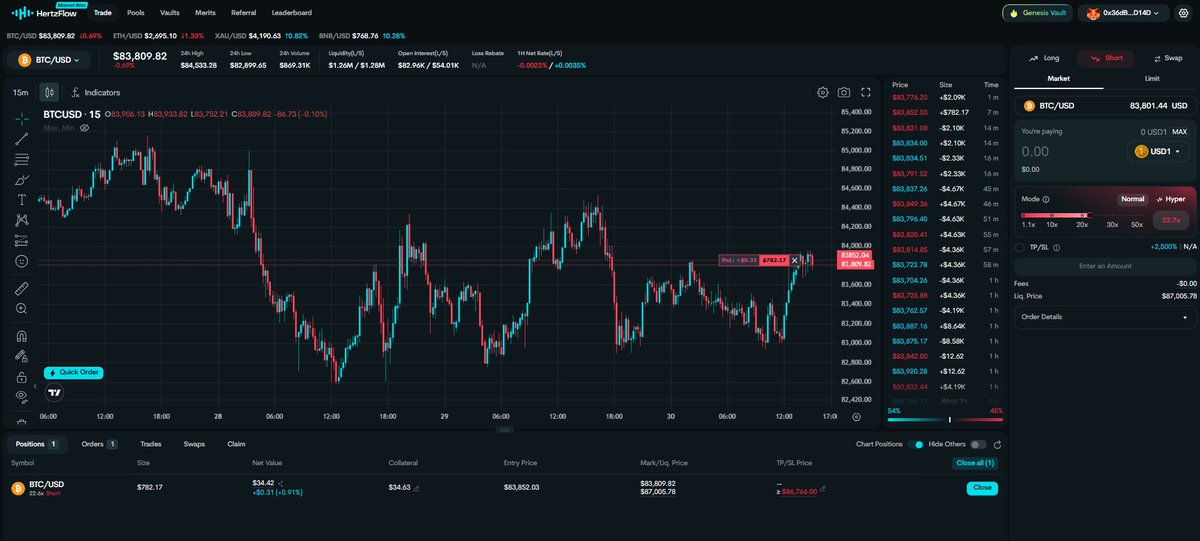Open the candlestick chart style selector
Screen dimensions: 1200x541
click(49, 92)
